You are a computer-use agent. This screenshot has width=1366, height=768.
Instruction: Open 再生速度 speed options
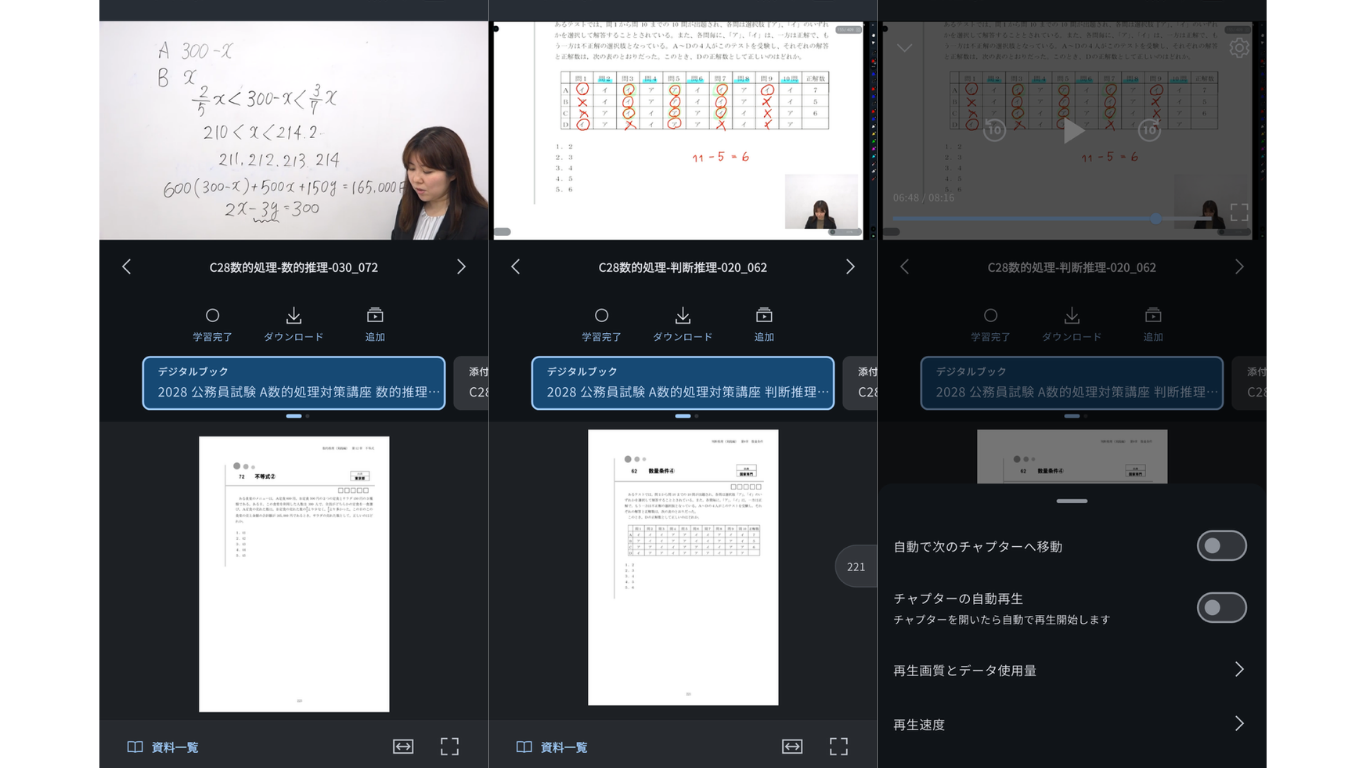pos(1072,724)
